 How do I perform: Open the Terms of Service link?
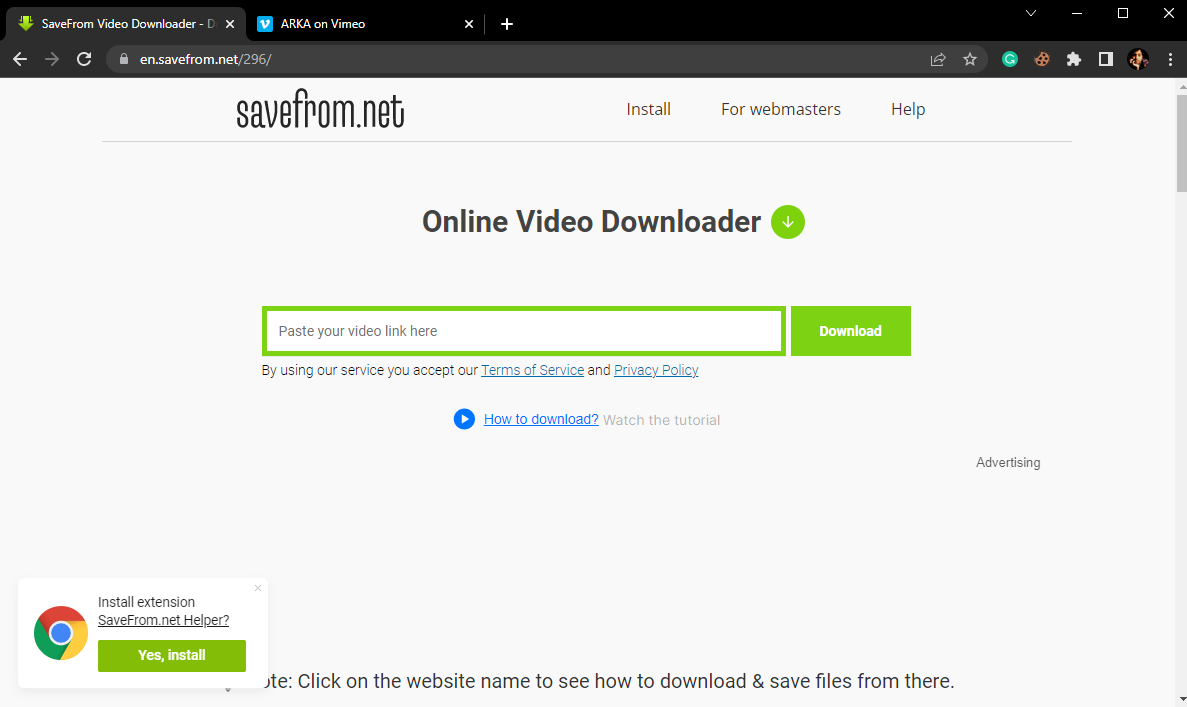pyautogui.click(x=532, y=370)
